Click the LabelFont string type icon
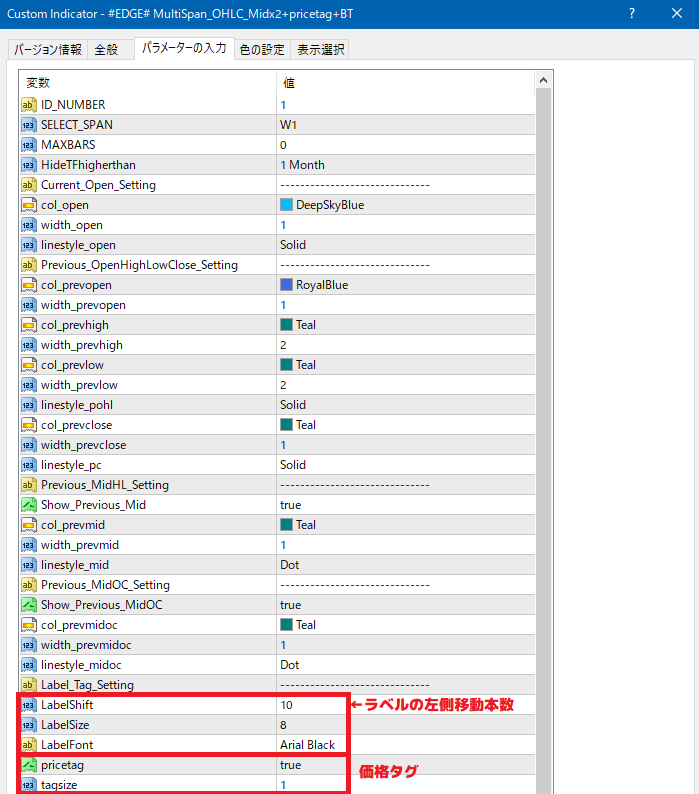The height and width of the screenshot is (794, 699). [x=29, y=745]
